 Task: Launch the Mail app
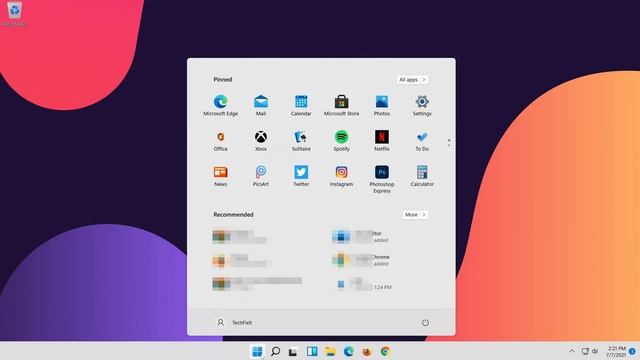[x=261, y=105]
